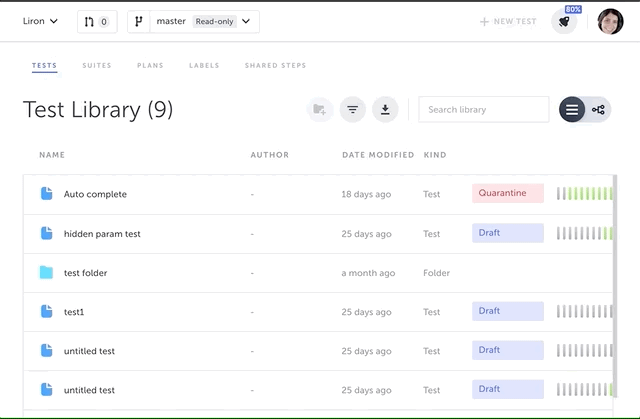640x419 pixels.
Task: Open the user profile avatar
Action: [x=610, y=21]
